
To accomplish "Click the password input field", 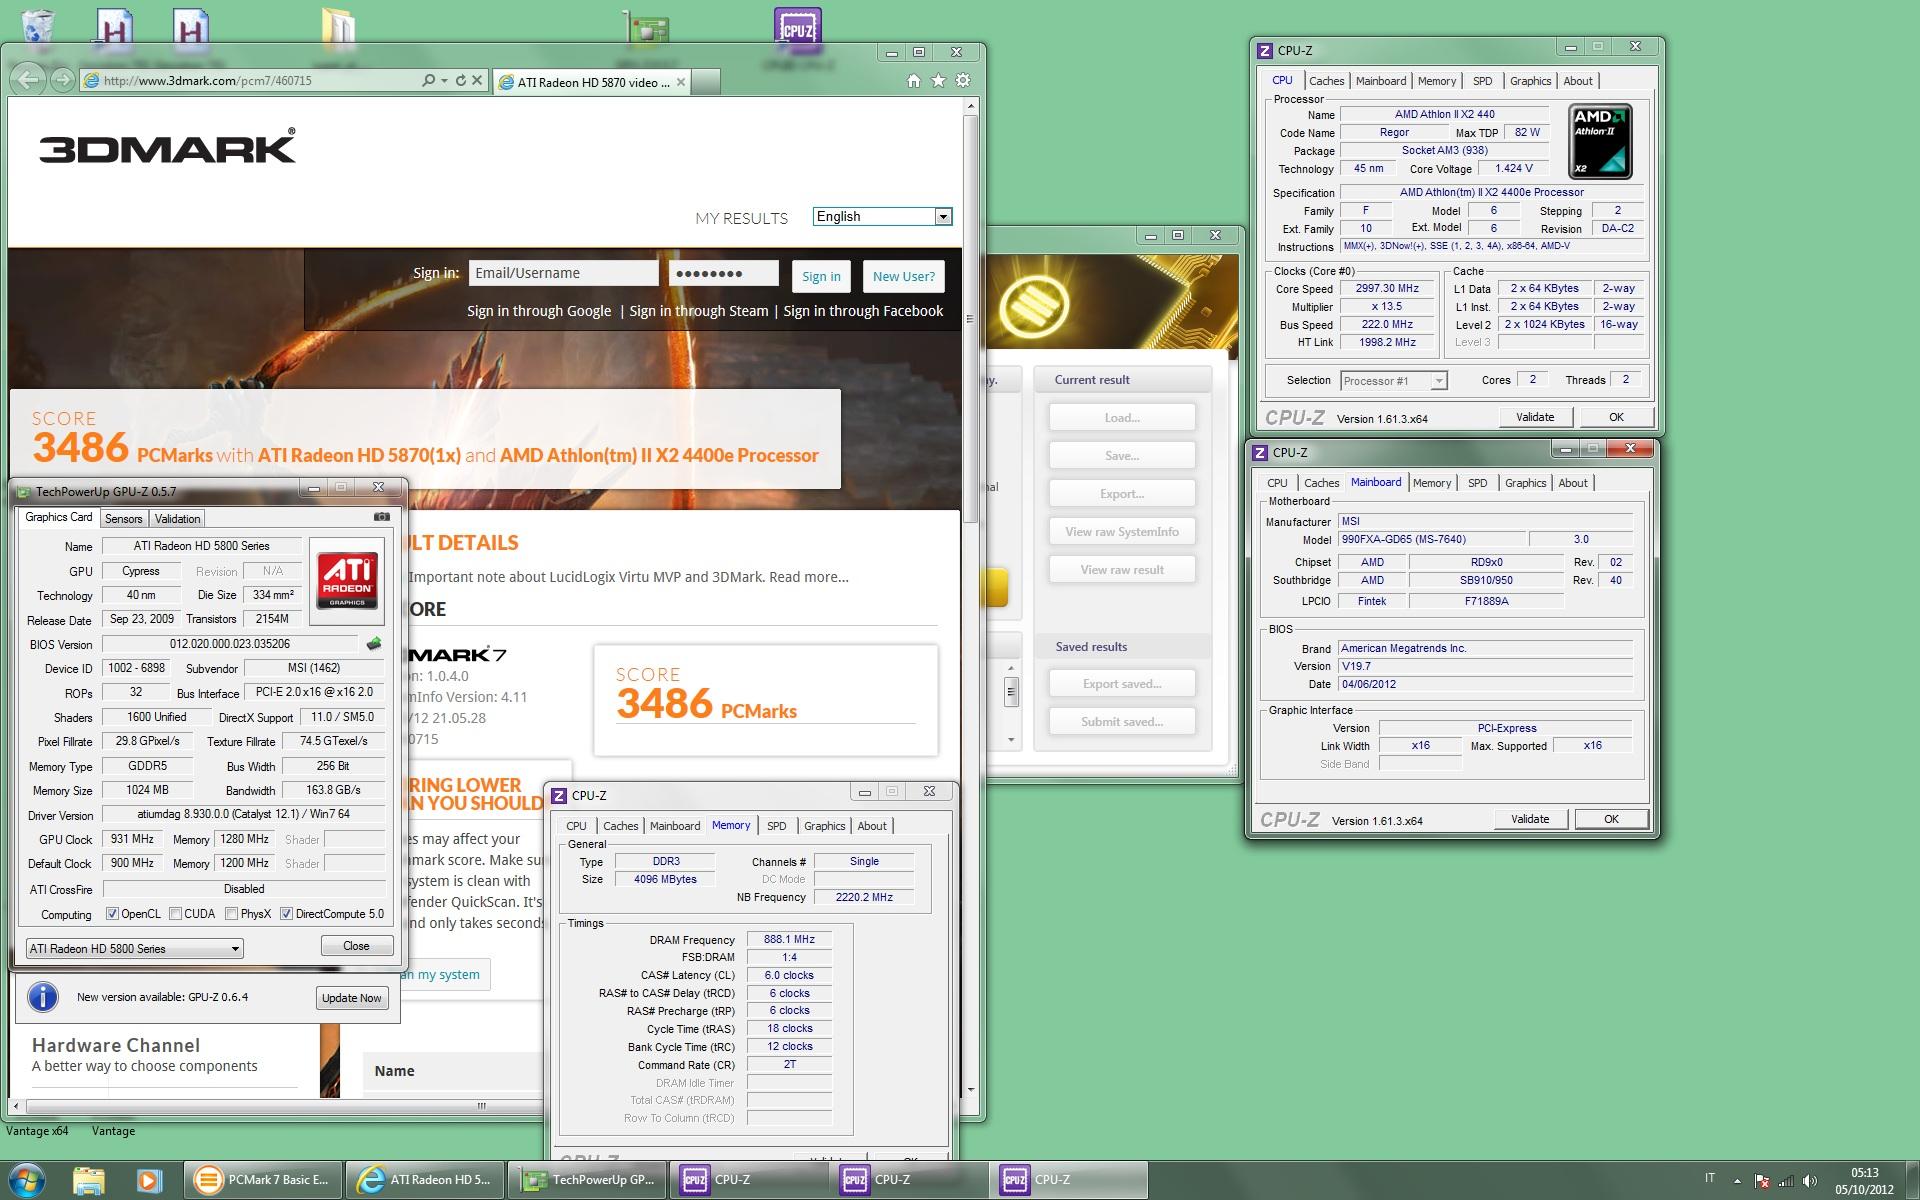I will pyautogui.click(x=724, y=273).
